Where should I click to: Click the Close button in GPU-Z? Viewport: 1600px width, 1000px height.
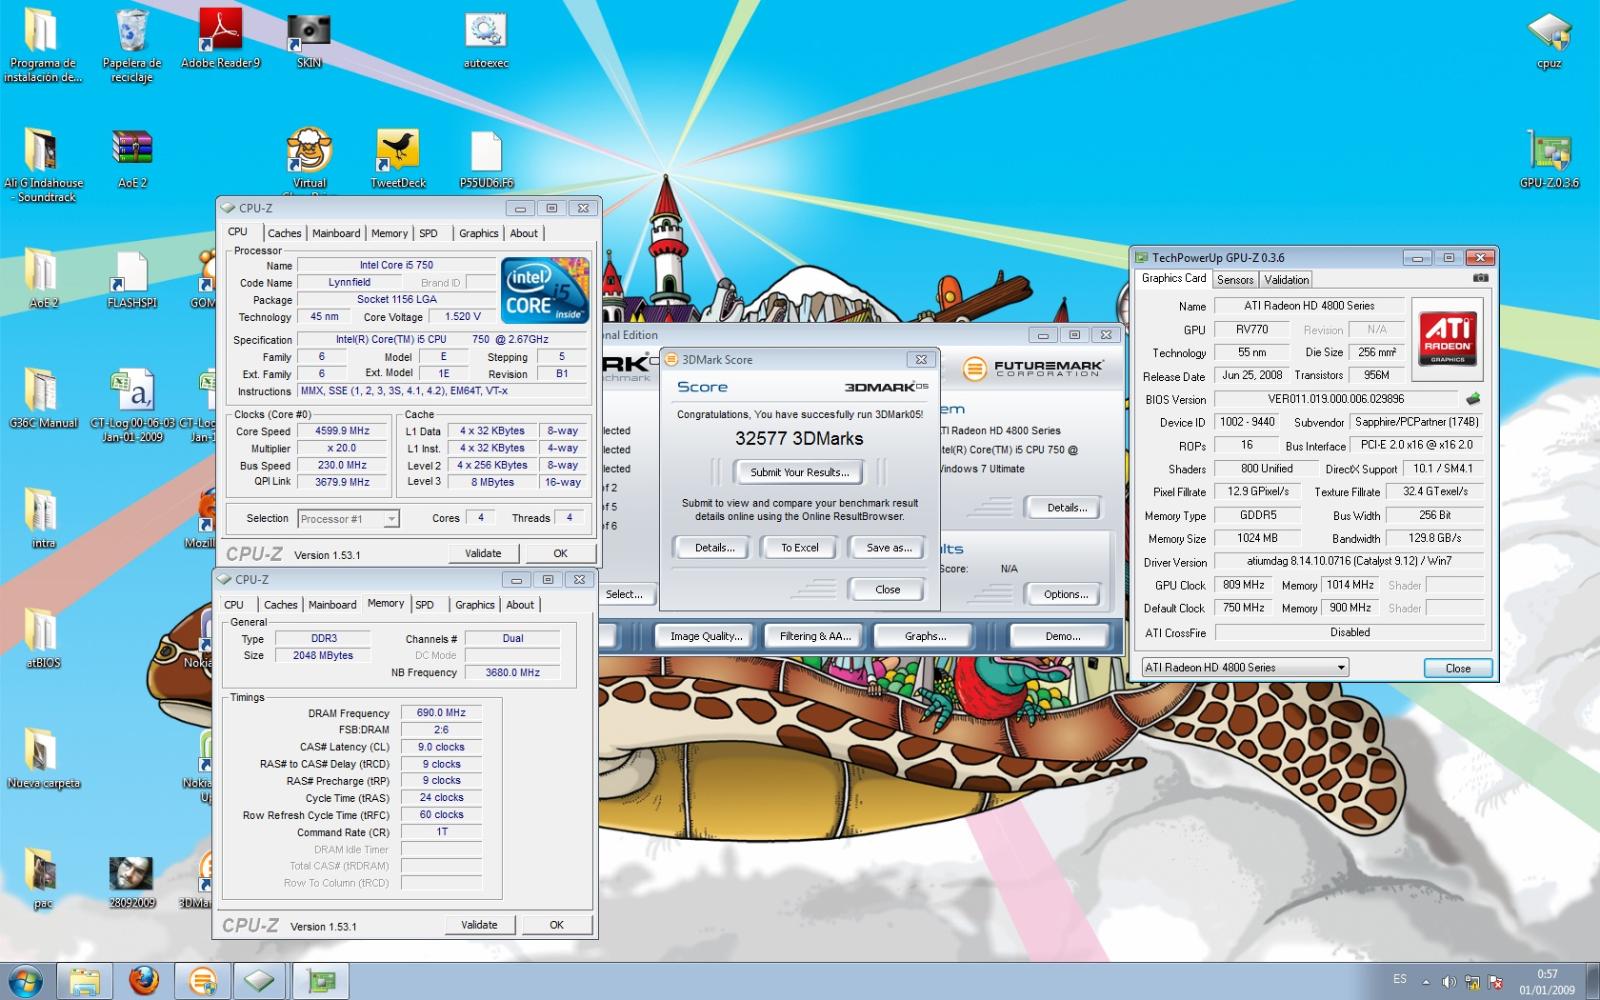[x=1457, y=668]
